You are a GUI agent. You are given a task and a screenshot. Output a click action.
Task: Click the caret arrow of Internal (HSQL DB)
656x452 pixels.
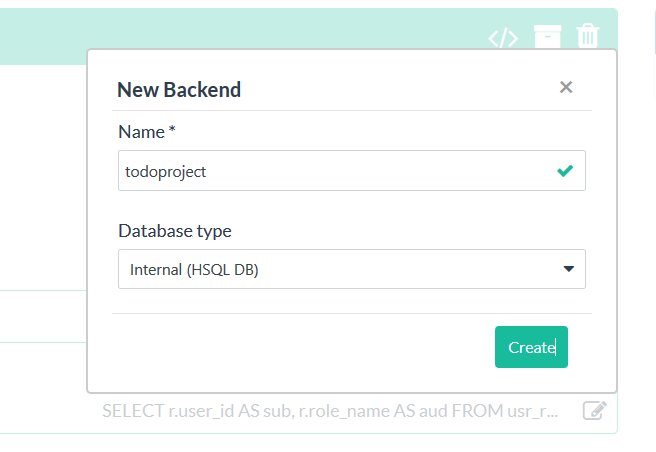pos(569,269)
